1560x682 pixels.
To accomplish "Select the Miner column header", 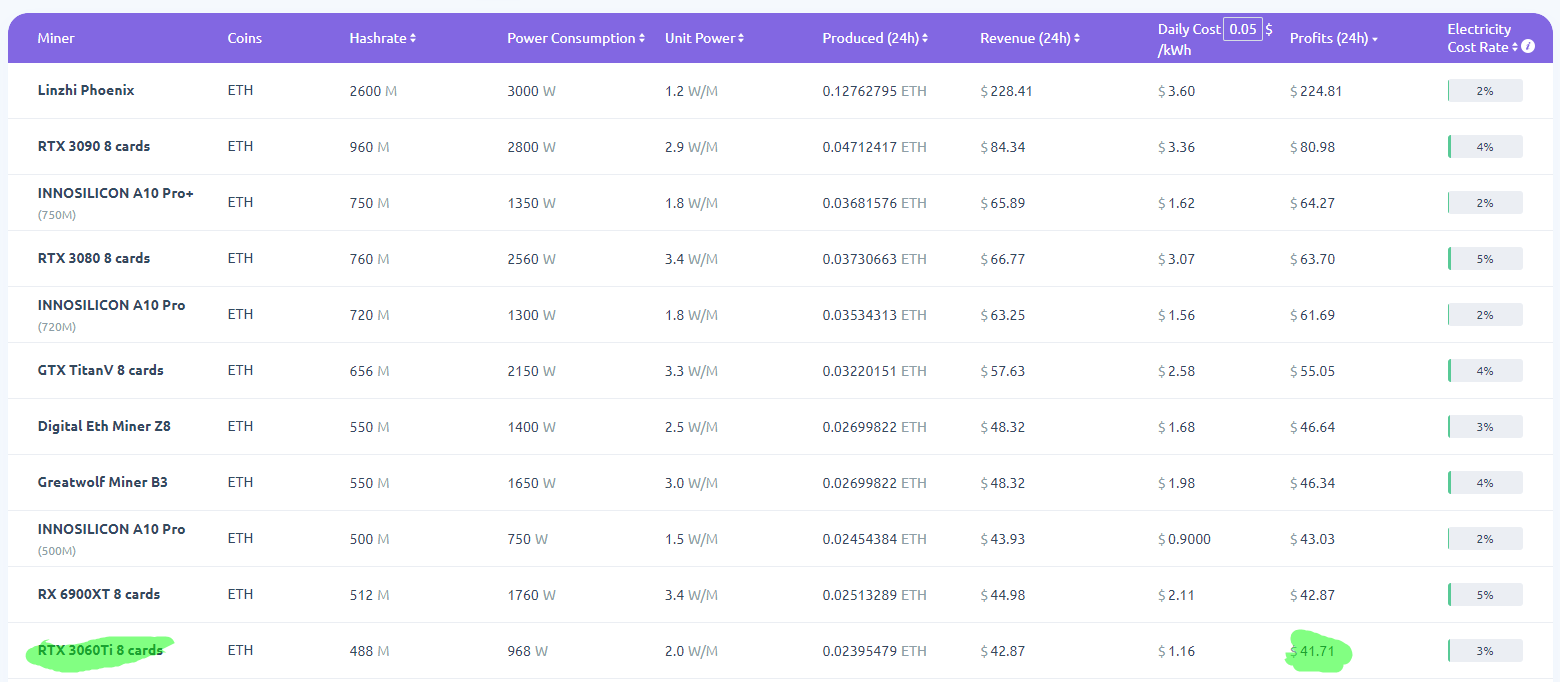I will [56, 38].
